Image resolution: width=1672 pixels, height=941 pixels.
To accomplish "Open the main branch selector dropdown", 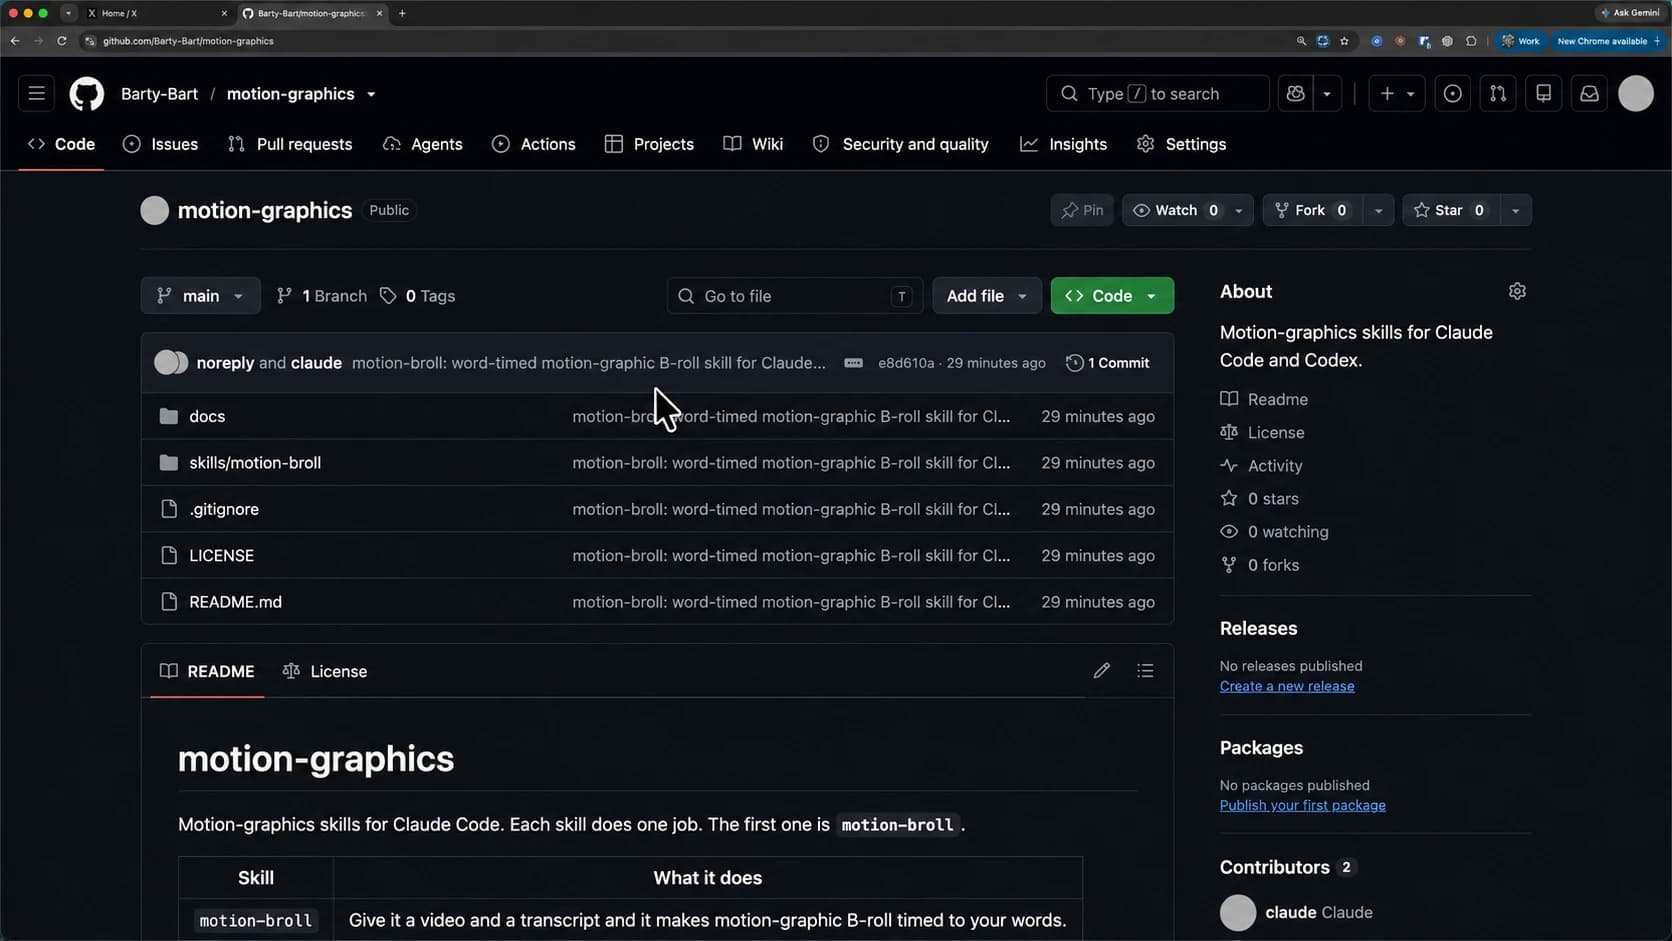I will click(201, 296).
